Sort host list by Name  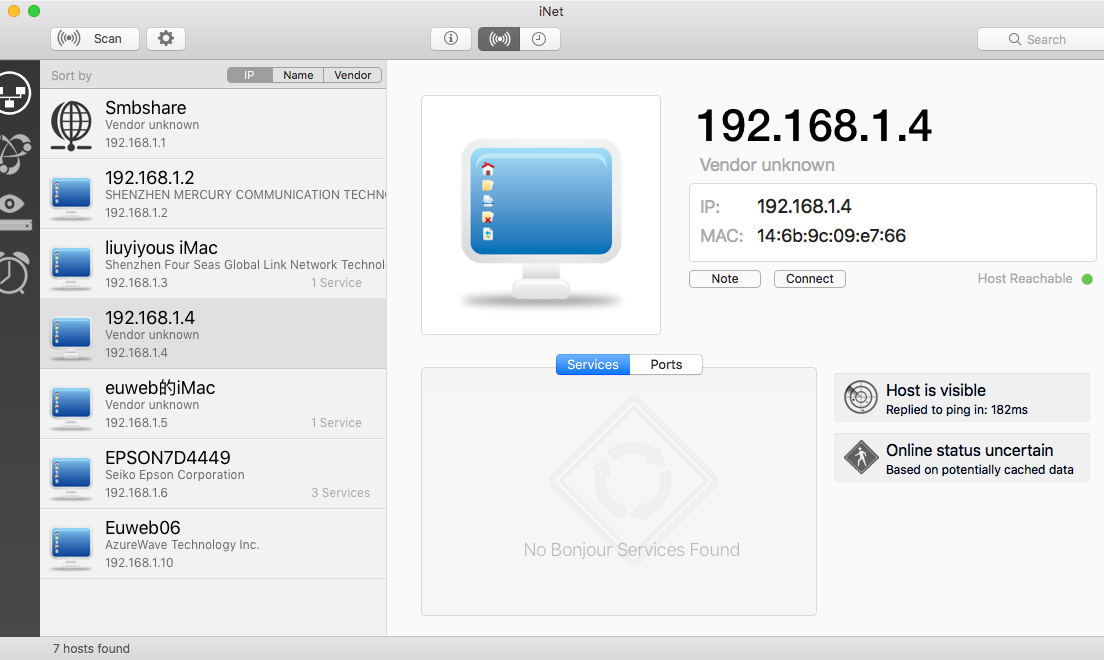(x=298, y=75)
